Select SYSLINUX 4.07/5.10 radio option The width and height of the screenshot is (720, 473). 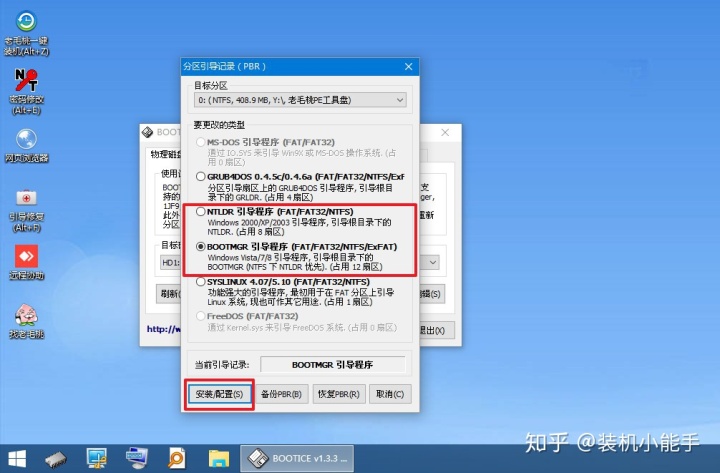201,282
